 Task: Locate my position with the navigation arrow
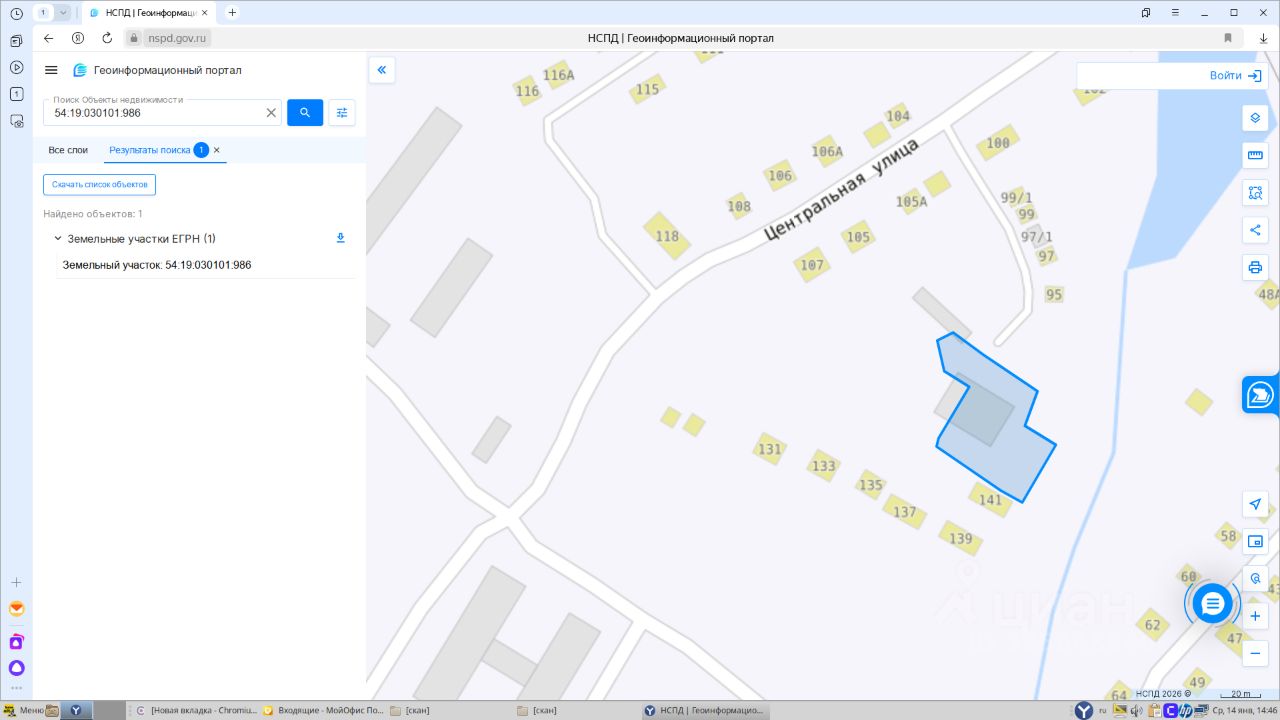pos(1255,504)
